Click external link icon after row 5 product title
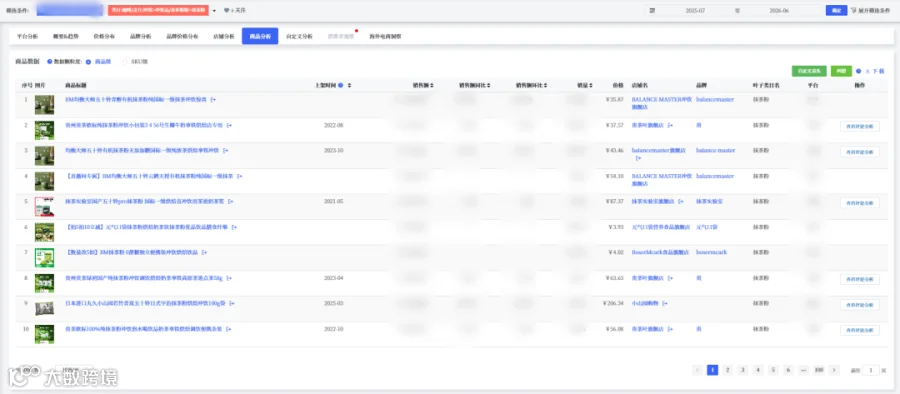Viewport: 900px width, 394px height. pos(231,202)
